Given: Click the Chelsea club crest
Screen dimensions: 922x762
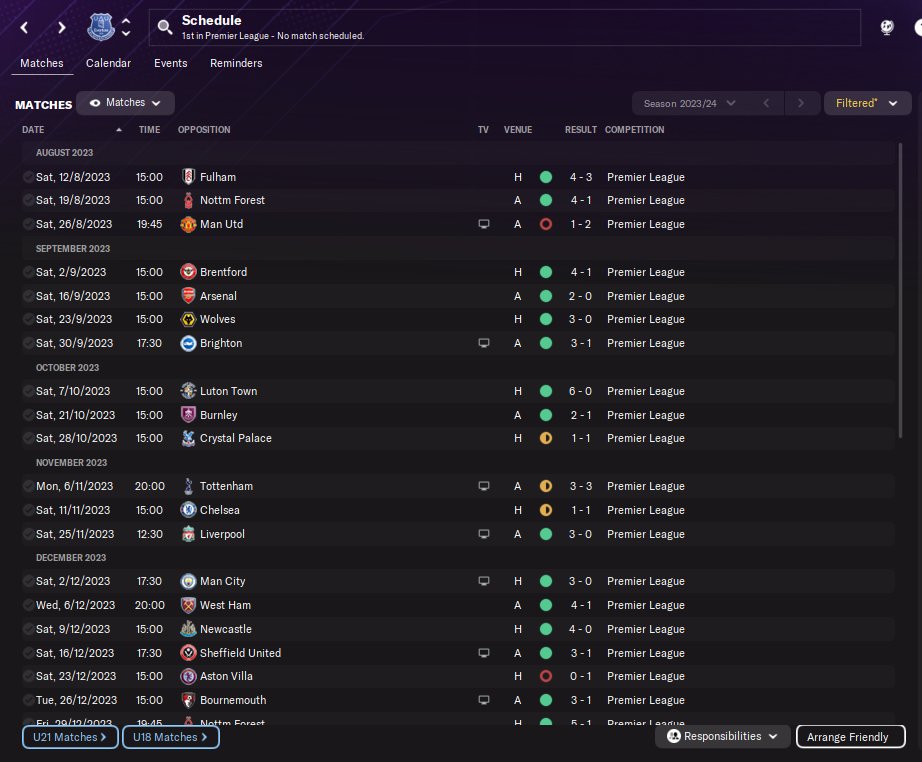Looking at the screenshot, I should 188,510.
